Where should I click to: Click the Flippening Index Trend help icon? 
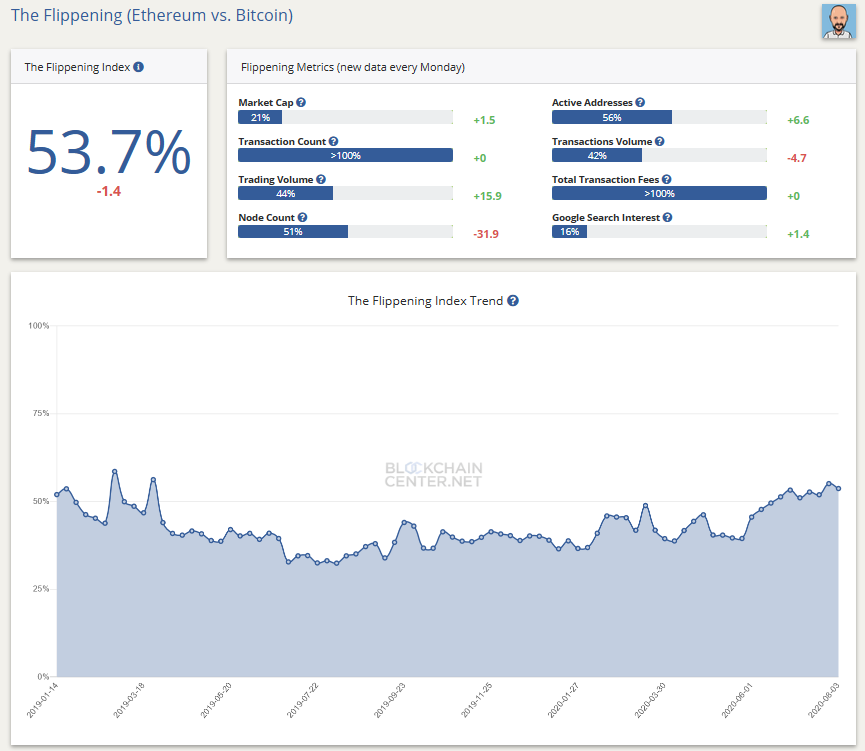tap(513, 301)
